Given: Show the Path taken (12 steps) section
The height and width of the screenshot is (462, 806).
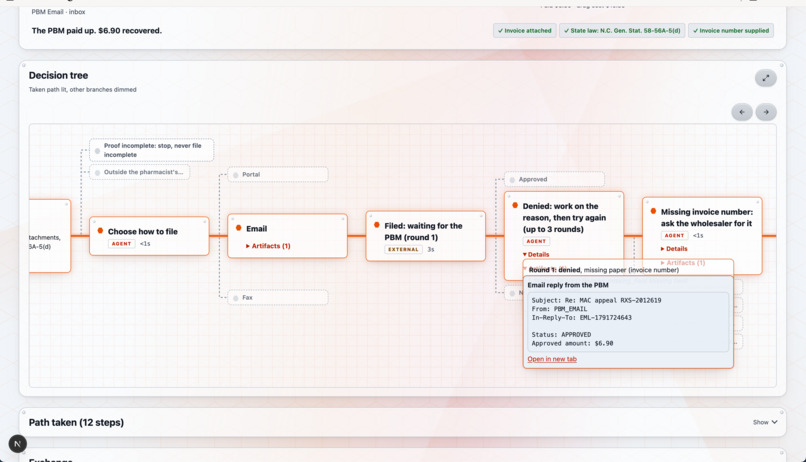Looking at the screenshot, I should [765, 422].
